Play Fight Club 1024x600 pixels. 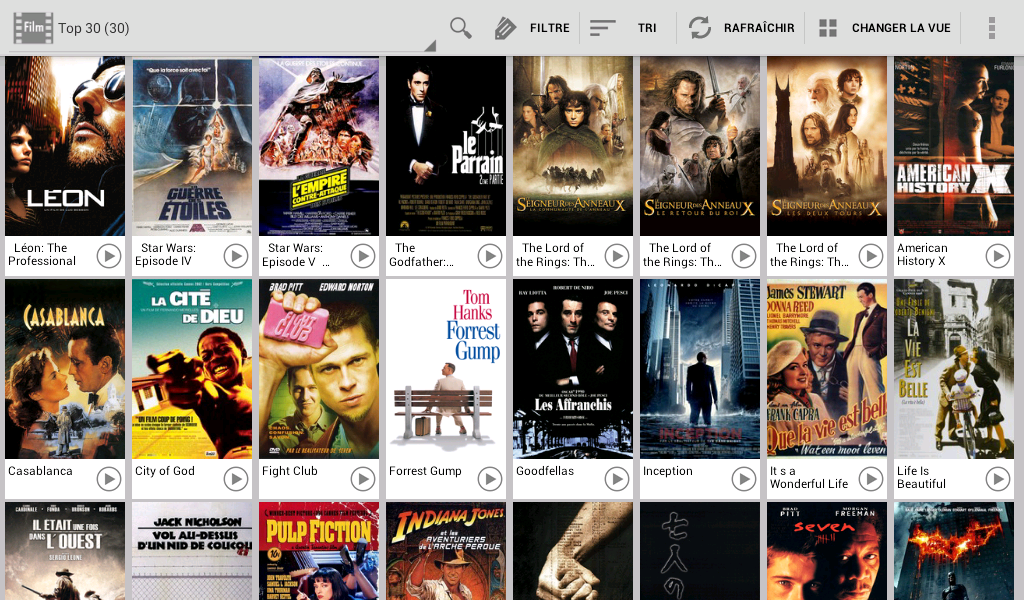tap(362, 479)
